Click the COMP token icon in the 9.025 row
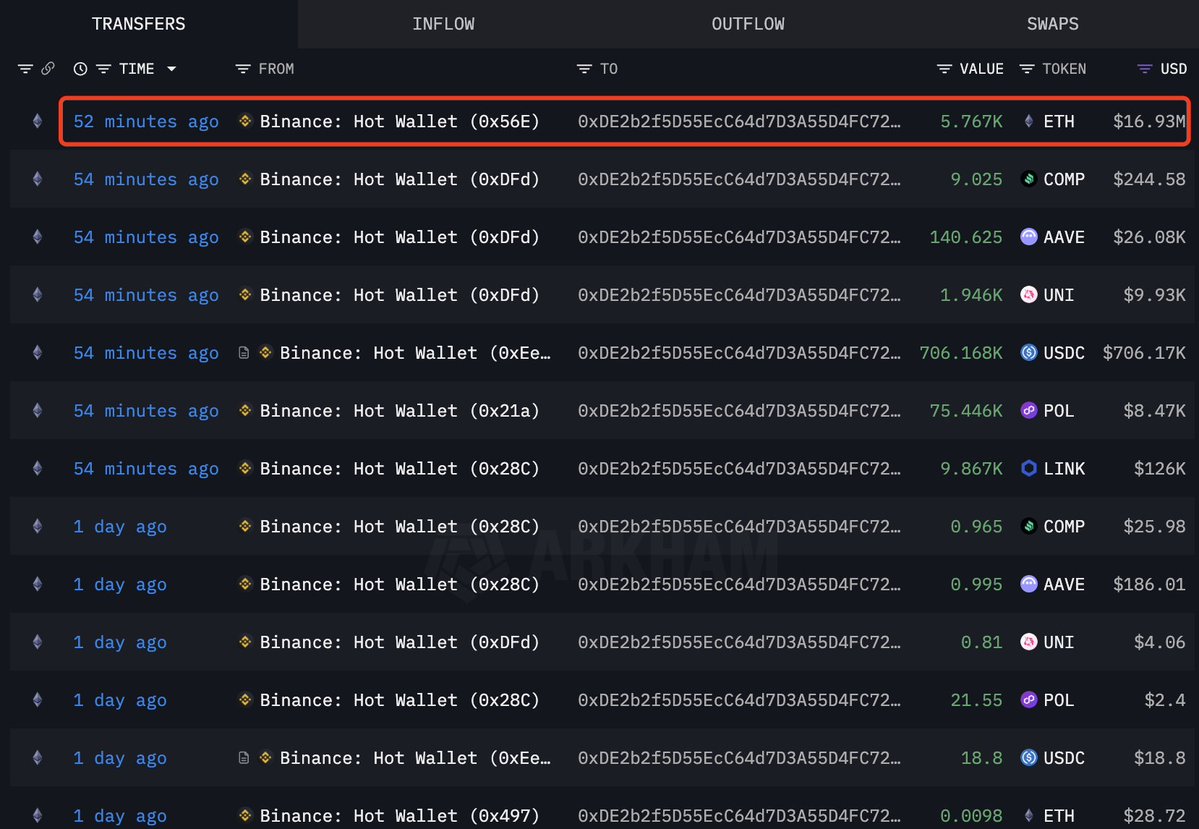Image resolution: width=1199 pixels, height=829 pixels. tap(1029, 180)
